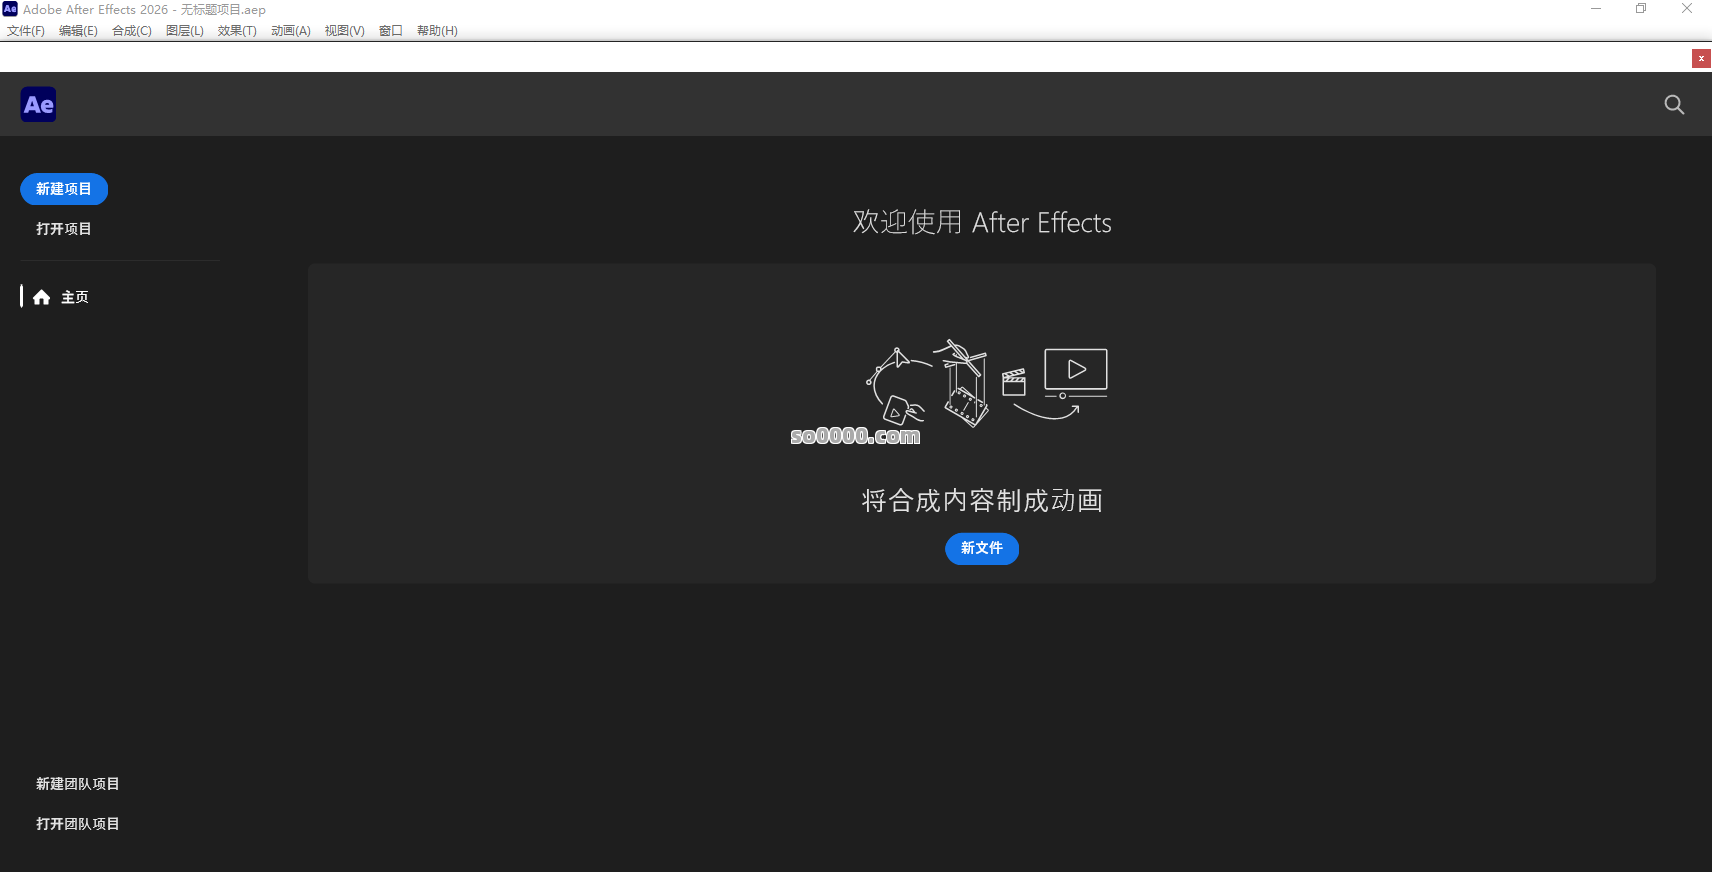Click 新建团队项目 in the sidebar
Screen dimensions: 1712x872
click(78, 784)
